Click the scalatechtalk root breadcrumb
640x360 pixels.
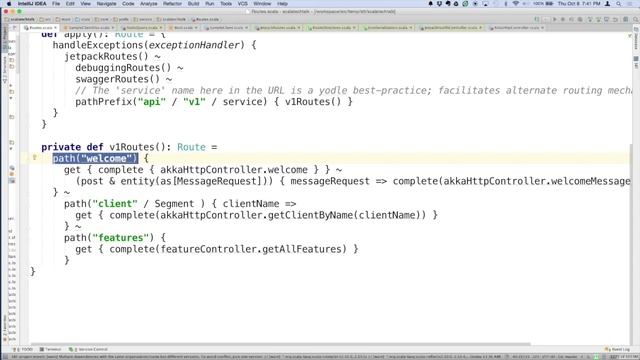point(20,19)
